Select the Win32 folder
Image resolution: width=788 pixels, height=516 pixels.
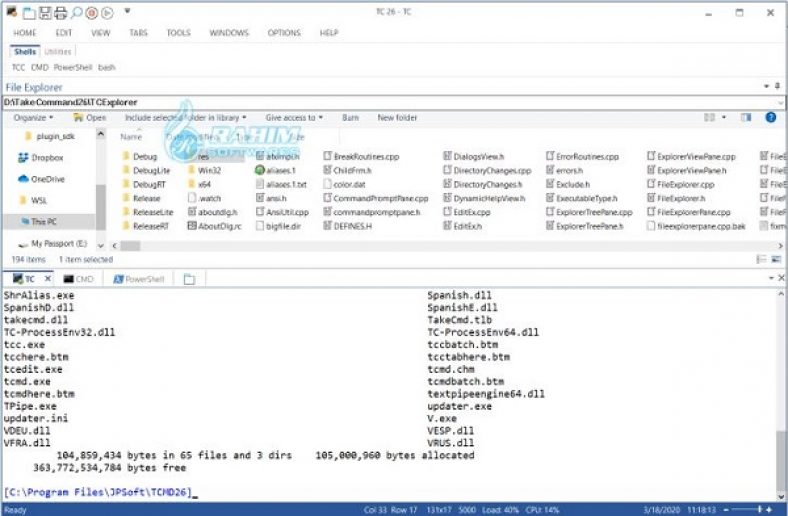(x=205, y=170)
